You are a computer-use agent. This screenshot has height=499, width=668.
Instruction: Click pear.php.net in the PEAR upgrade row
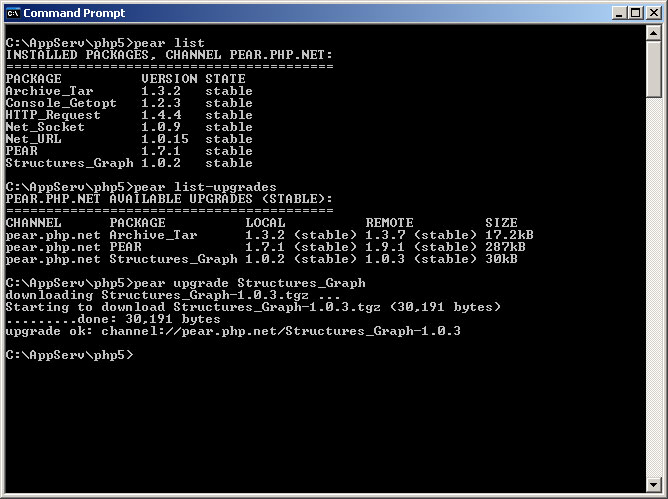pos(53,247)
